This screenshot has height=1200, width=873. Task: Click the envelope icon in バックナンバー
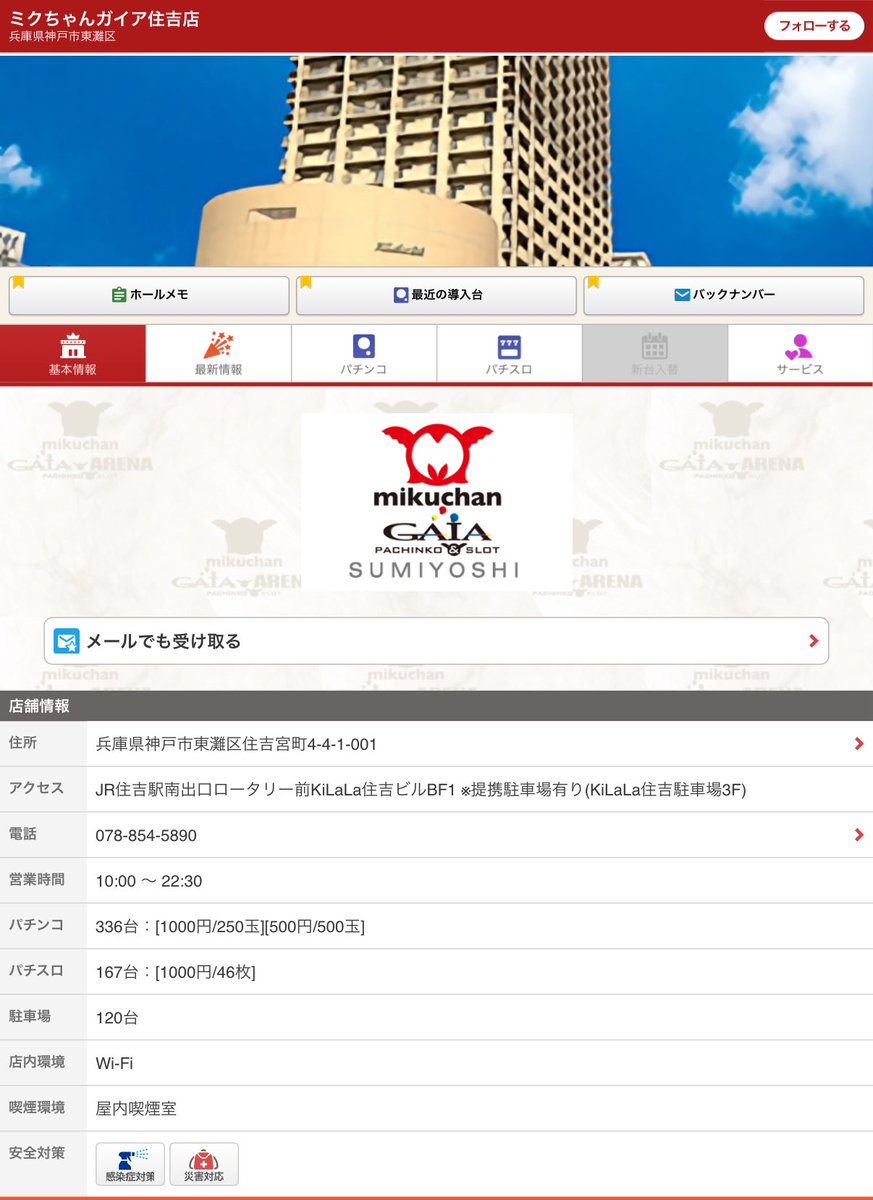[x=682, y=295]
